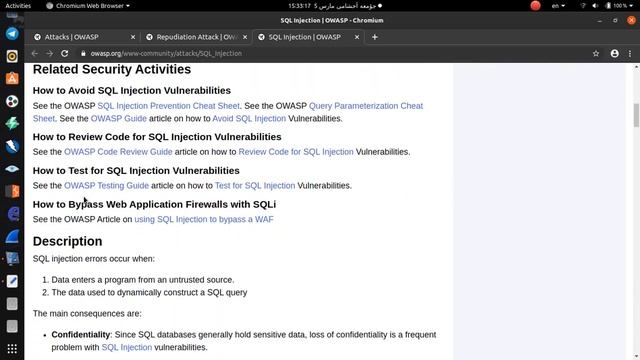Image resolution: width=640 pixels, height=360 pixels.
Task: Launch the Wireshark shark-fin dock icon
Action: pyautogui.click(x=12, y=236)
